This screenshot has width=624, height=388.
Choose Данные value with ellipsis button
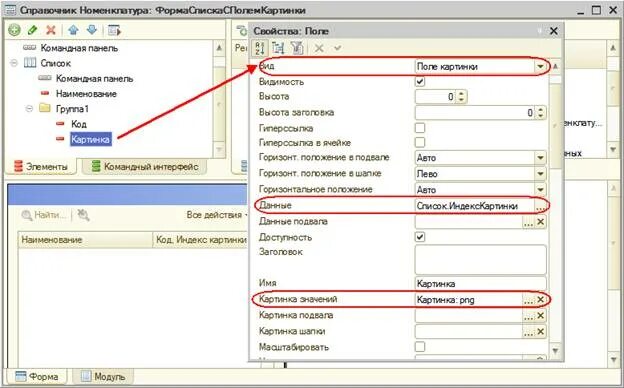(x=540, y=206)
